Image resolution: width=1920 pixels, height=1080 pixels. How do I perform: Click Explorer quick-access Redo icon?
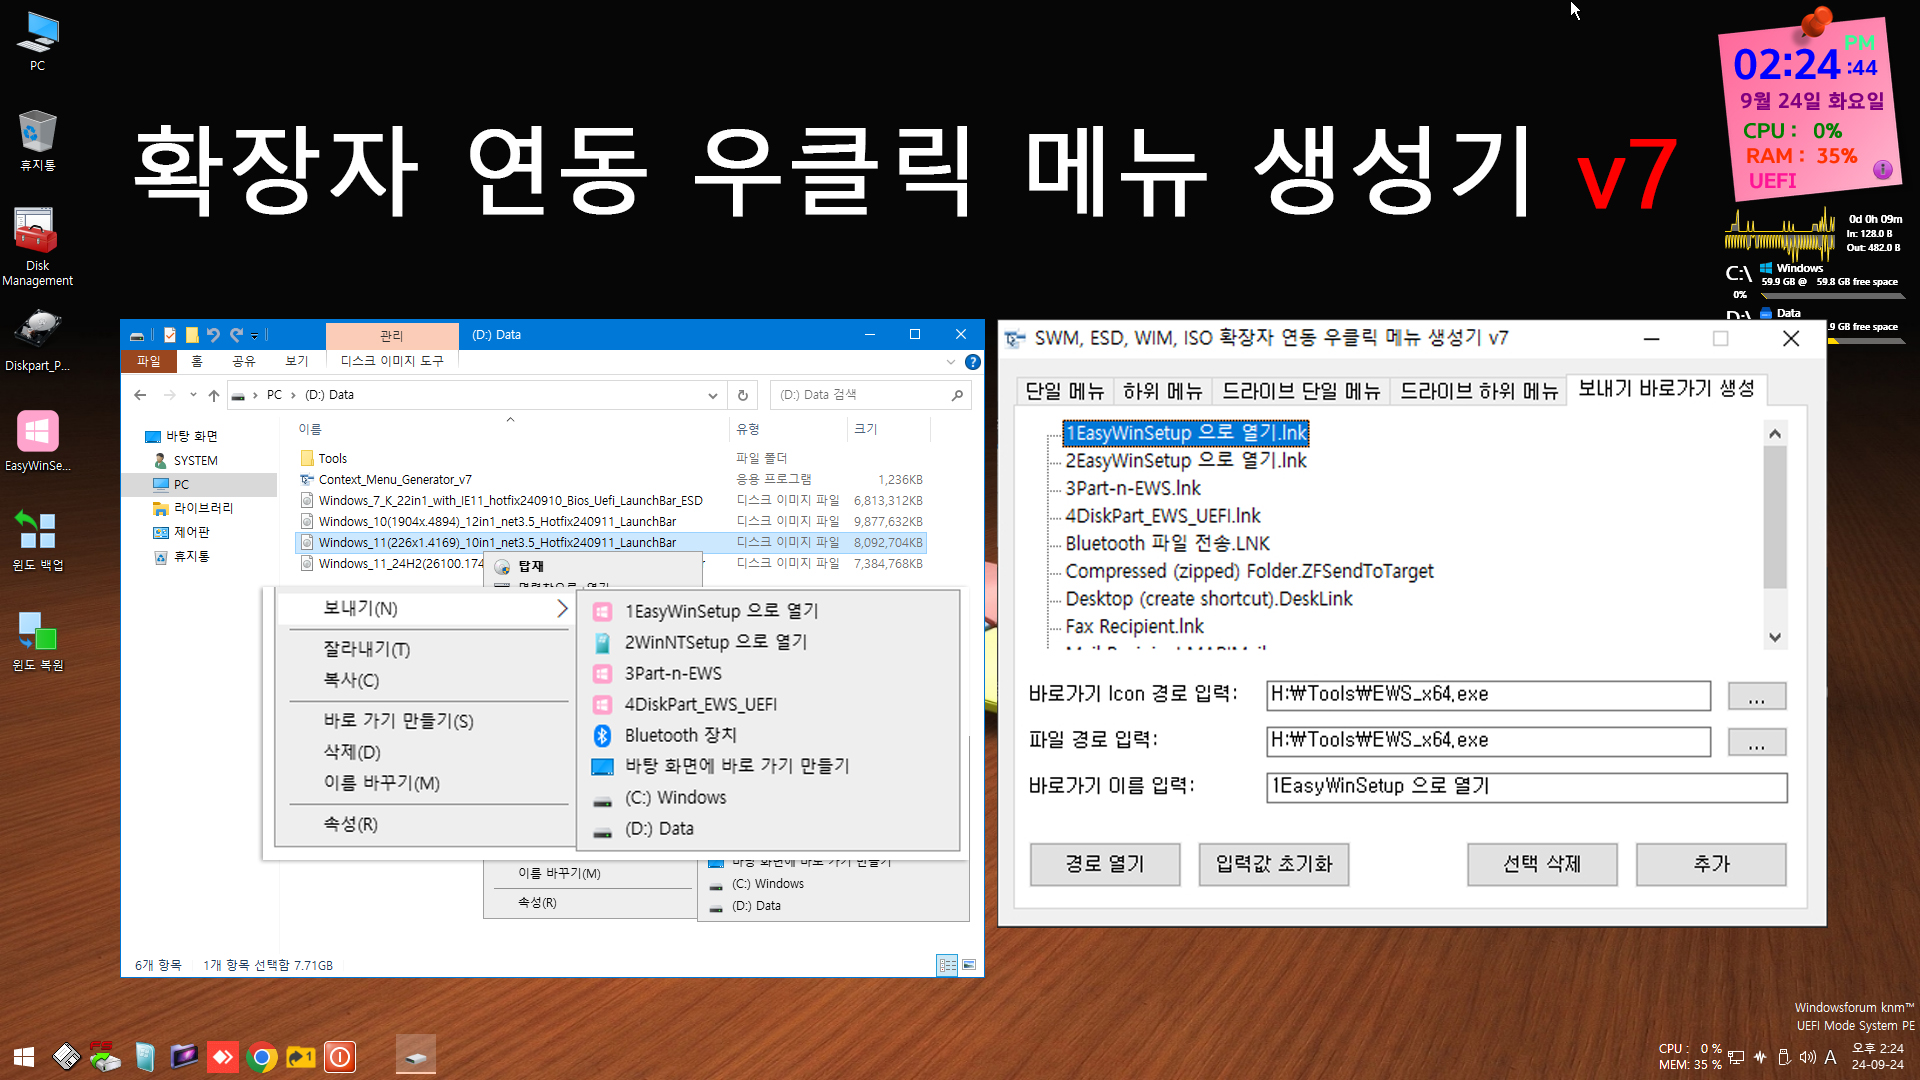(x=236, y=335)
